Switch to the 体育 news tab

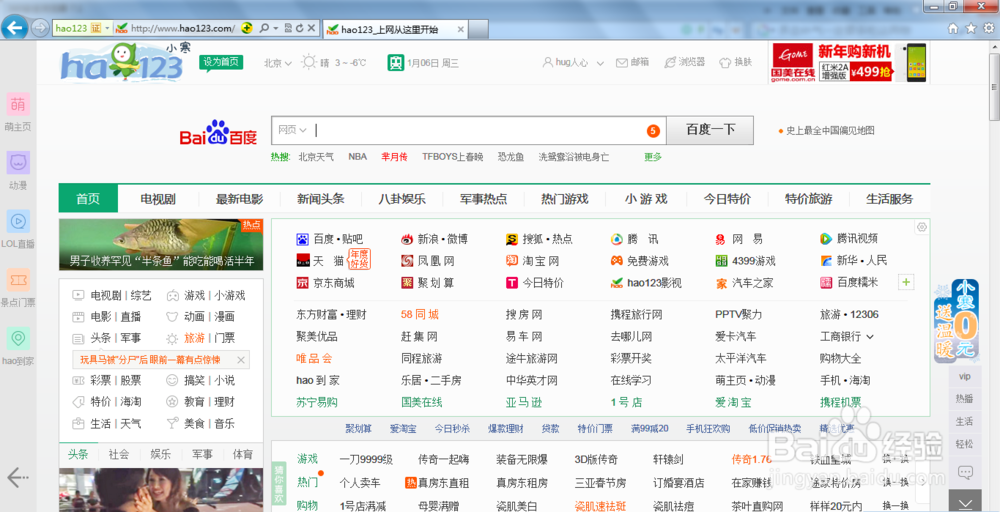(243, 455)
